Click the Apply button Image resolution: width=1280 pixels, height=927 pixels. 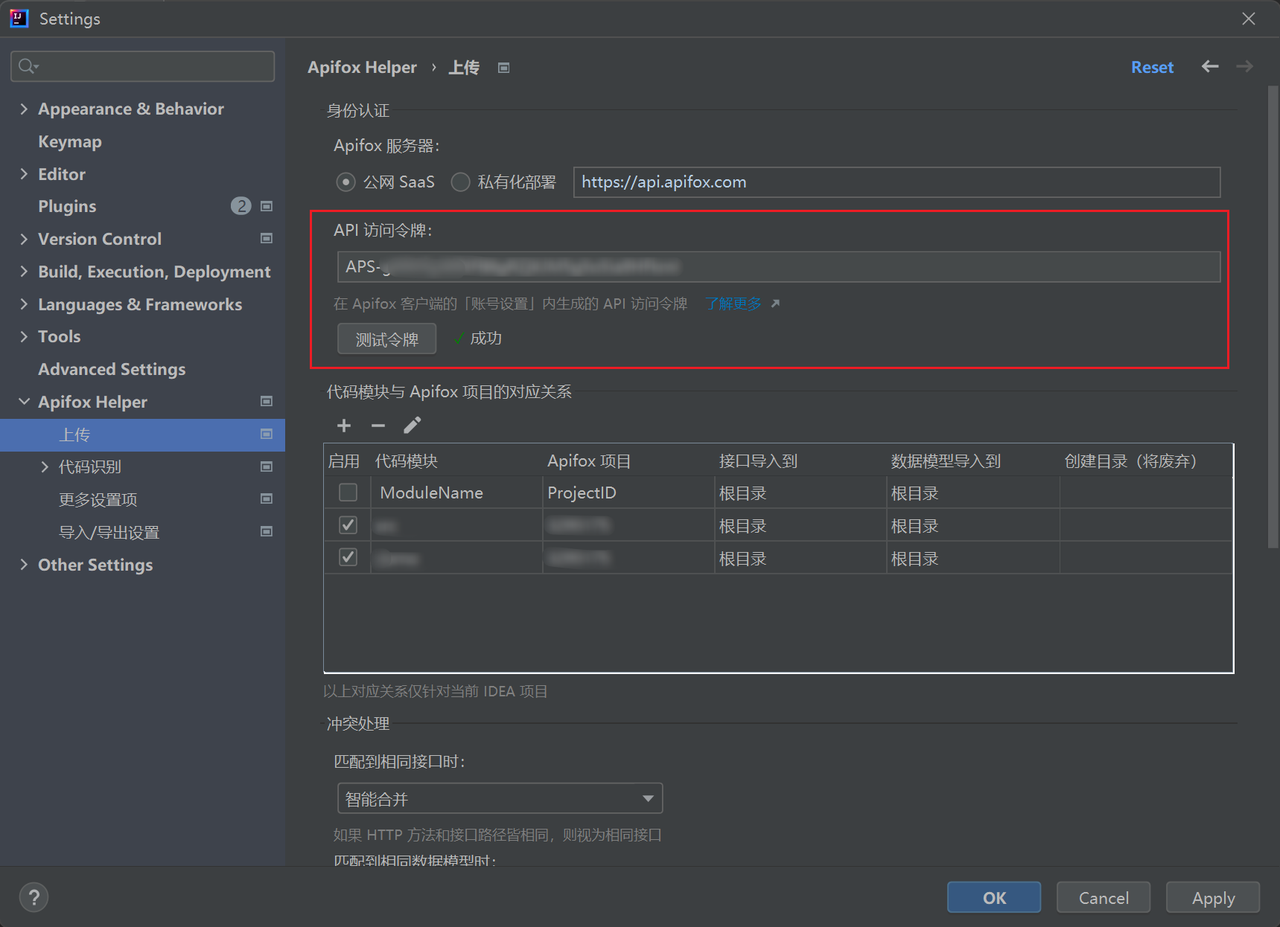click(x=1213, y=897)
